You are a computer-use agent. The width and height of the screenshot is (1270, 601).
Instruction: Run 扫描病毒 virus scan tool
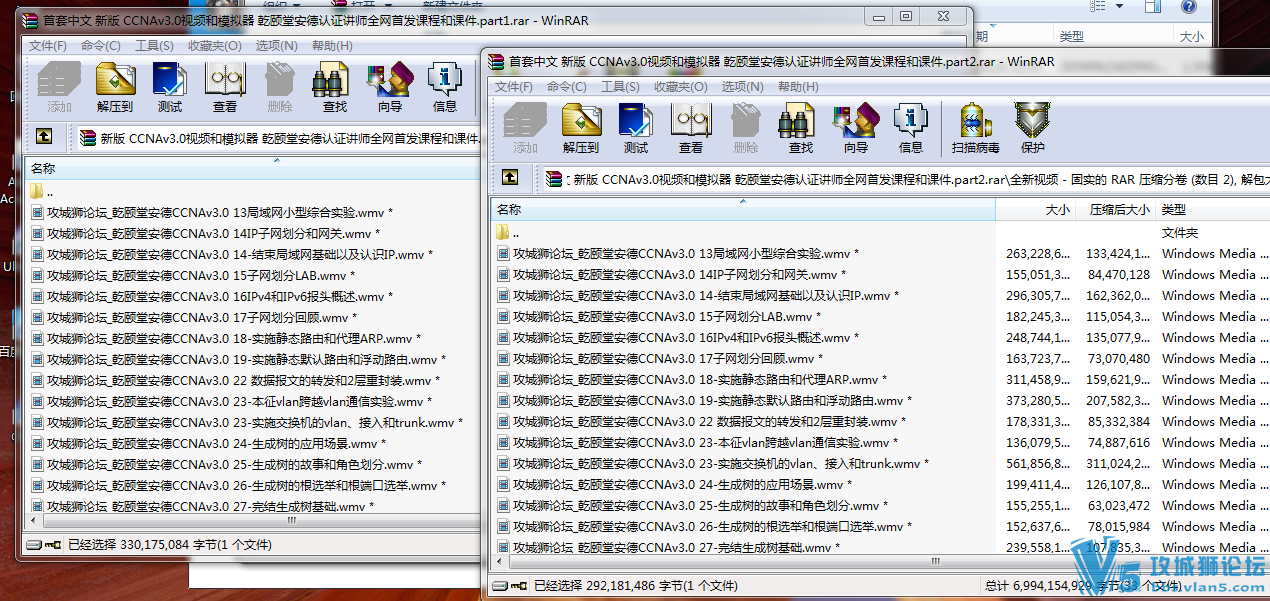975,128
